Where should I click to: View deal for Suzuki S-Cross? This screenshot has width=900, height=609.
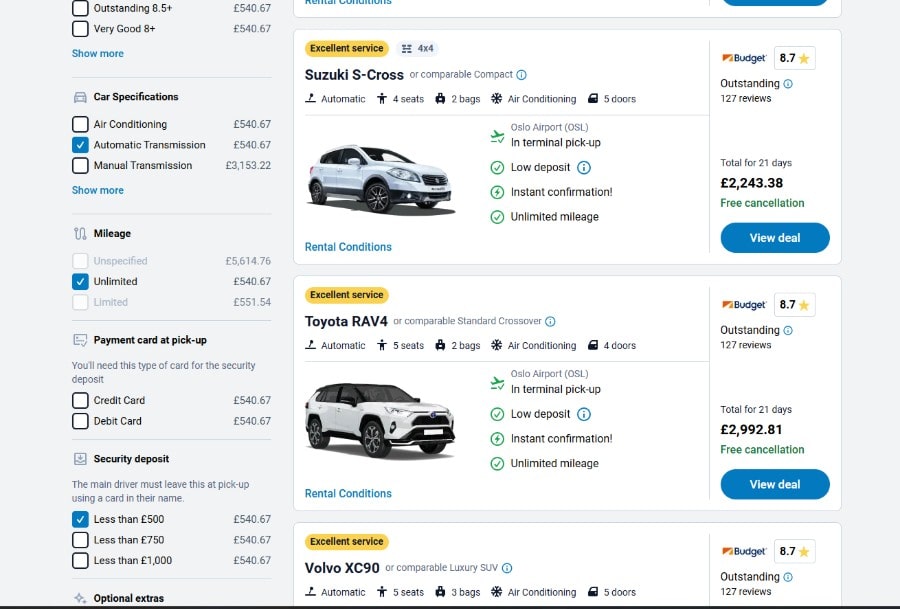point(775,238)
